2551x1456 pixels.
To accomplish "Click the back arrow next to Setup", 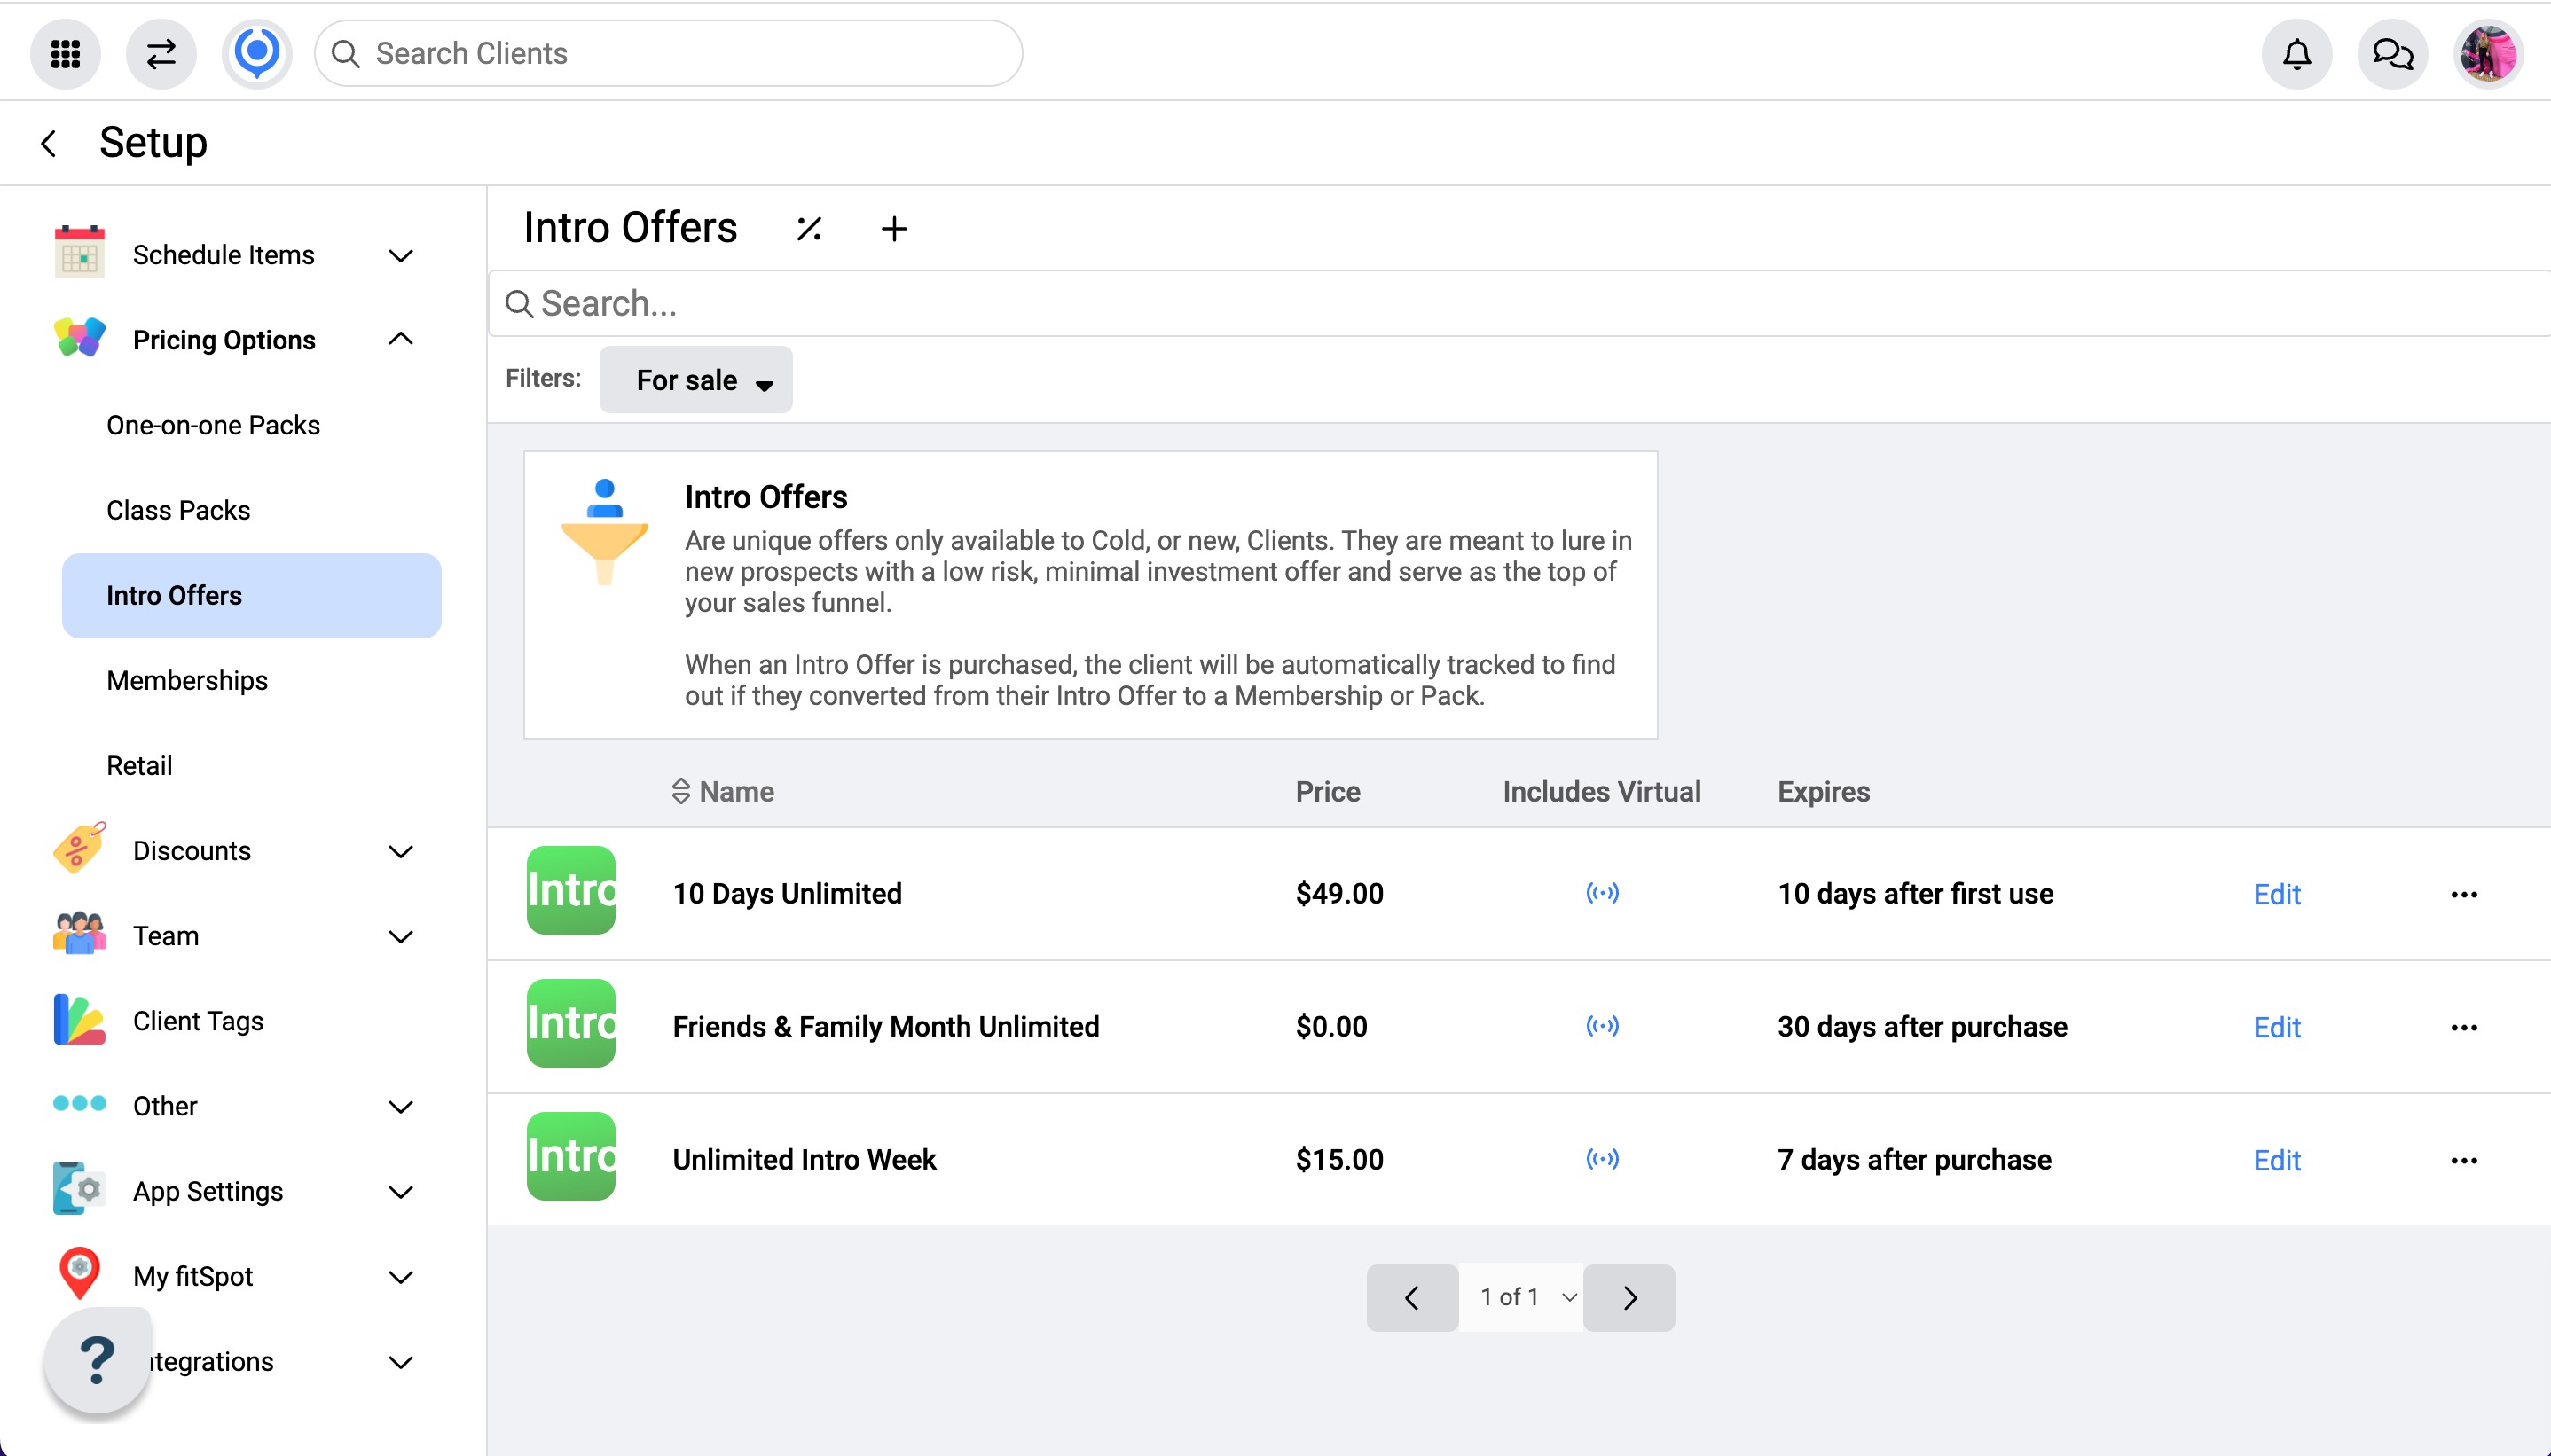I will click(x=48, y=143).
